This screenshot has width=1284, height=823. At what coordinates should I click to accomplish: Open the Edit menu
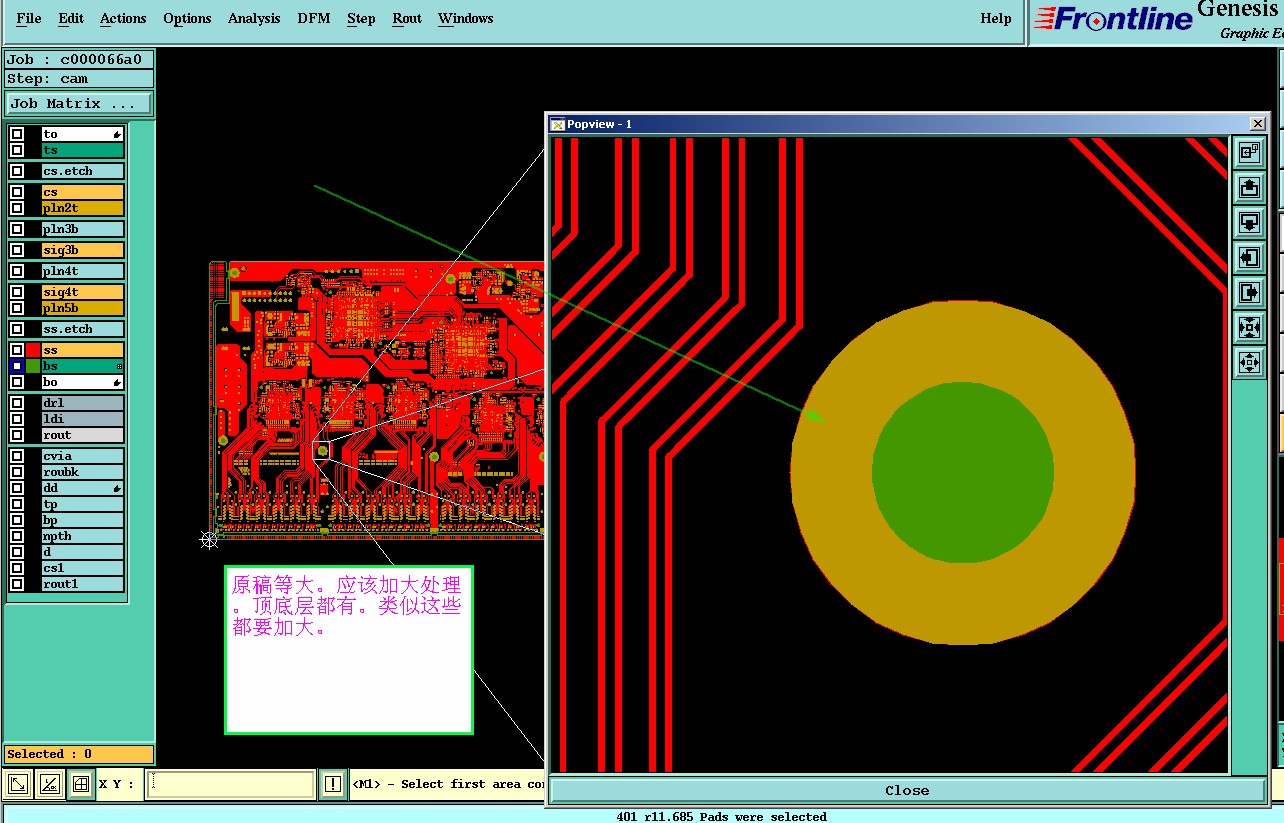coord(71,18)
